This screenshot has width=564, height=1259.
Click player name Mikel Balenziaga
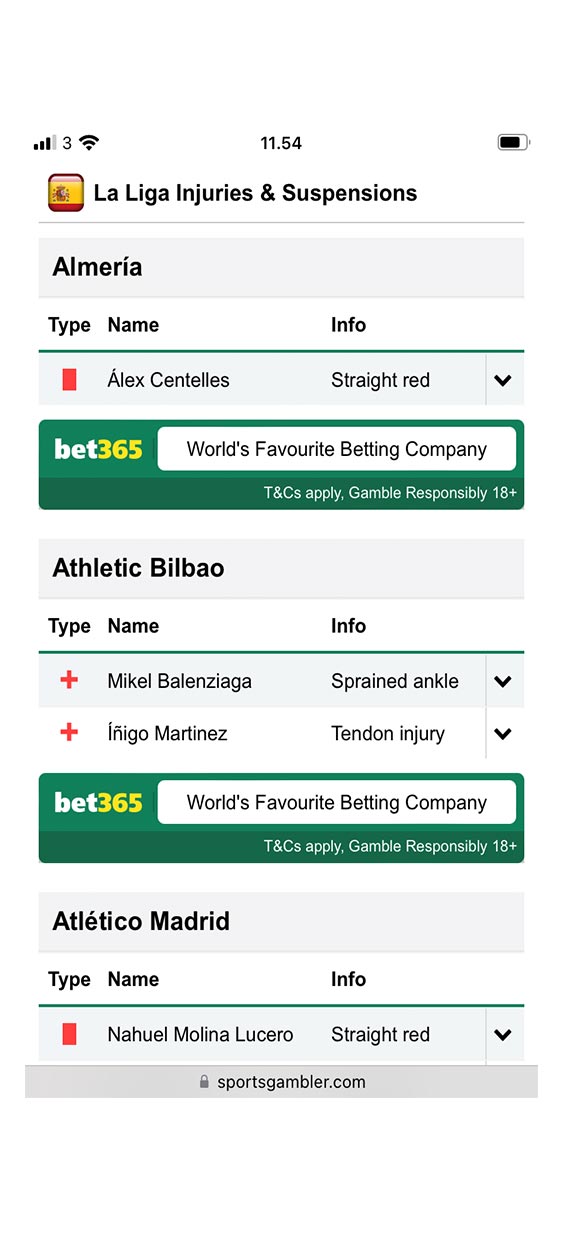(179, 681)
